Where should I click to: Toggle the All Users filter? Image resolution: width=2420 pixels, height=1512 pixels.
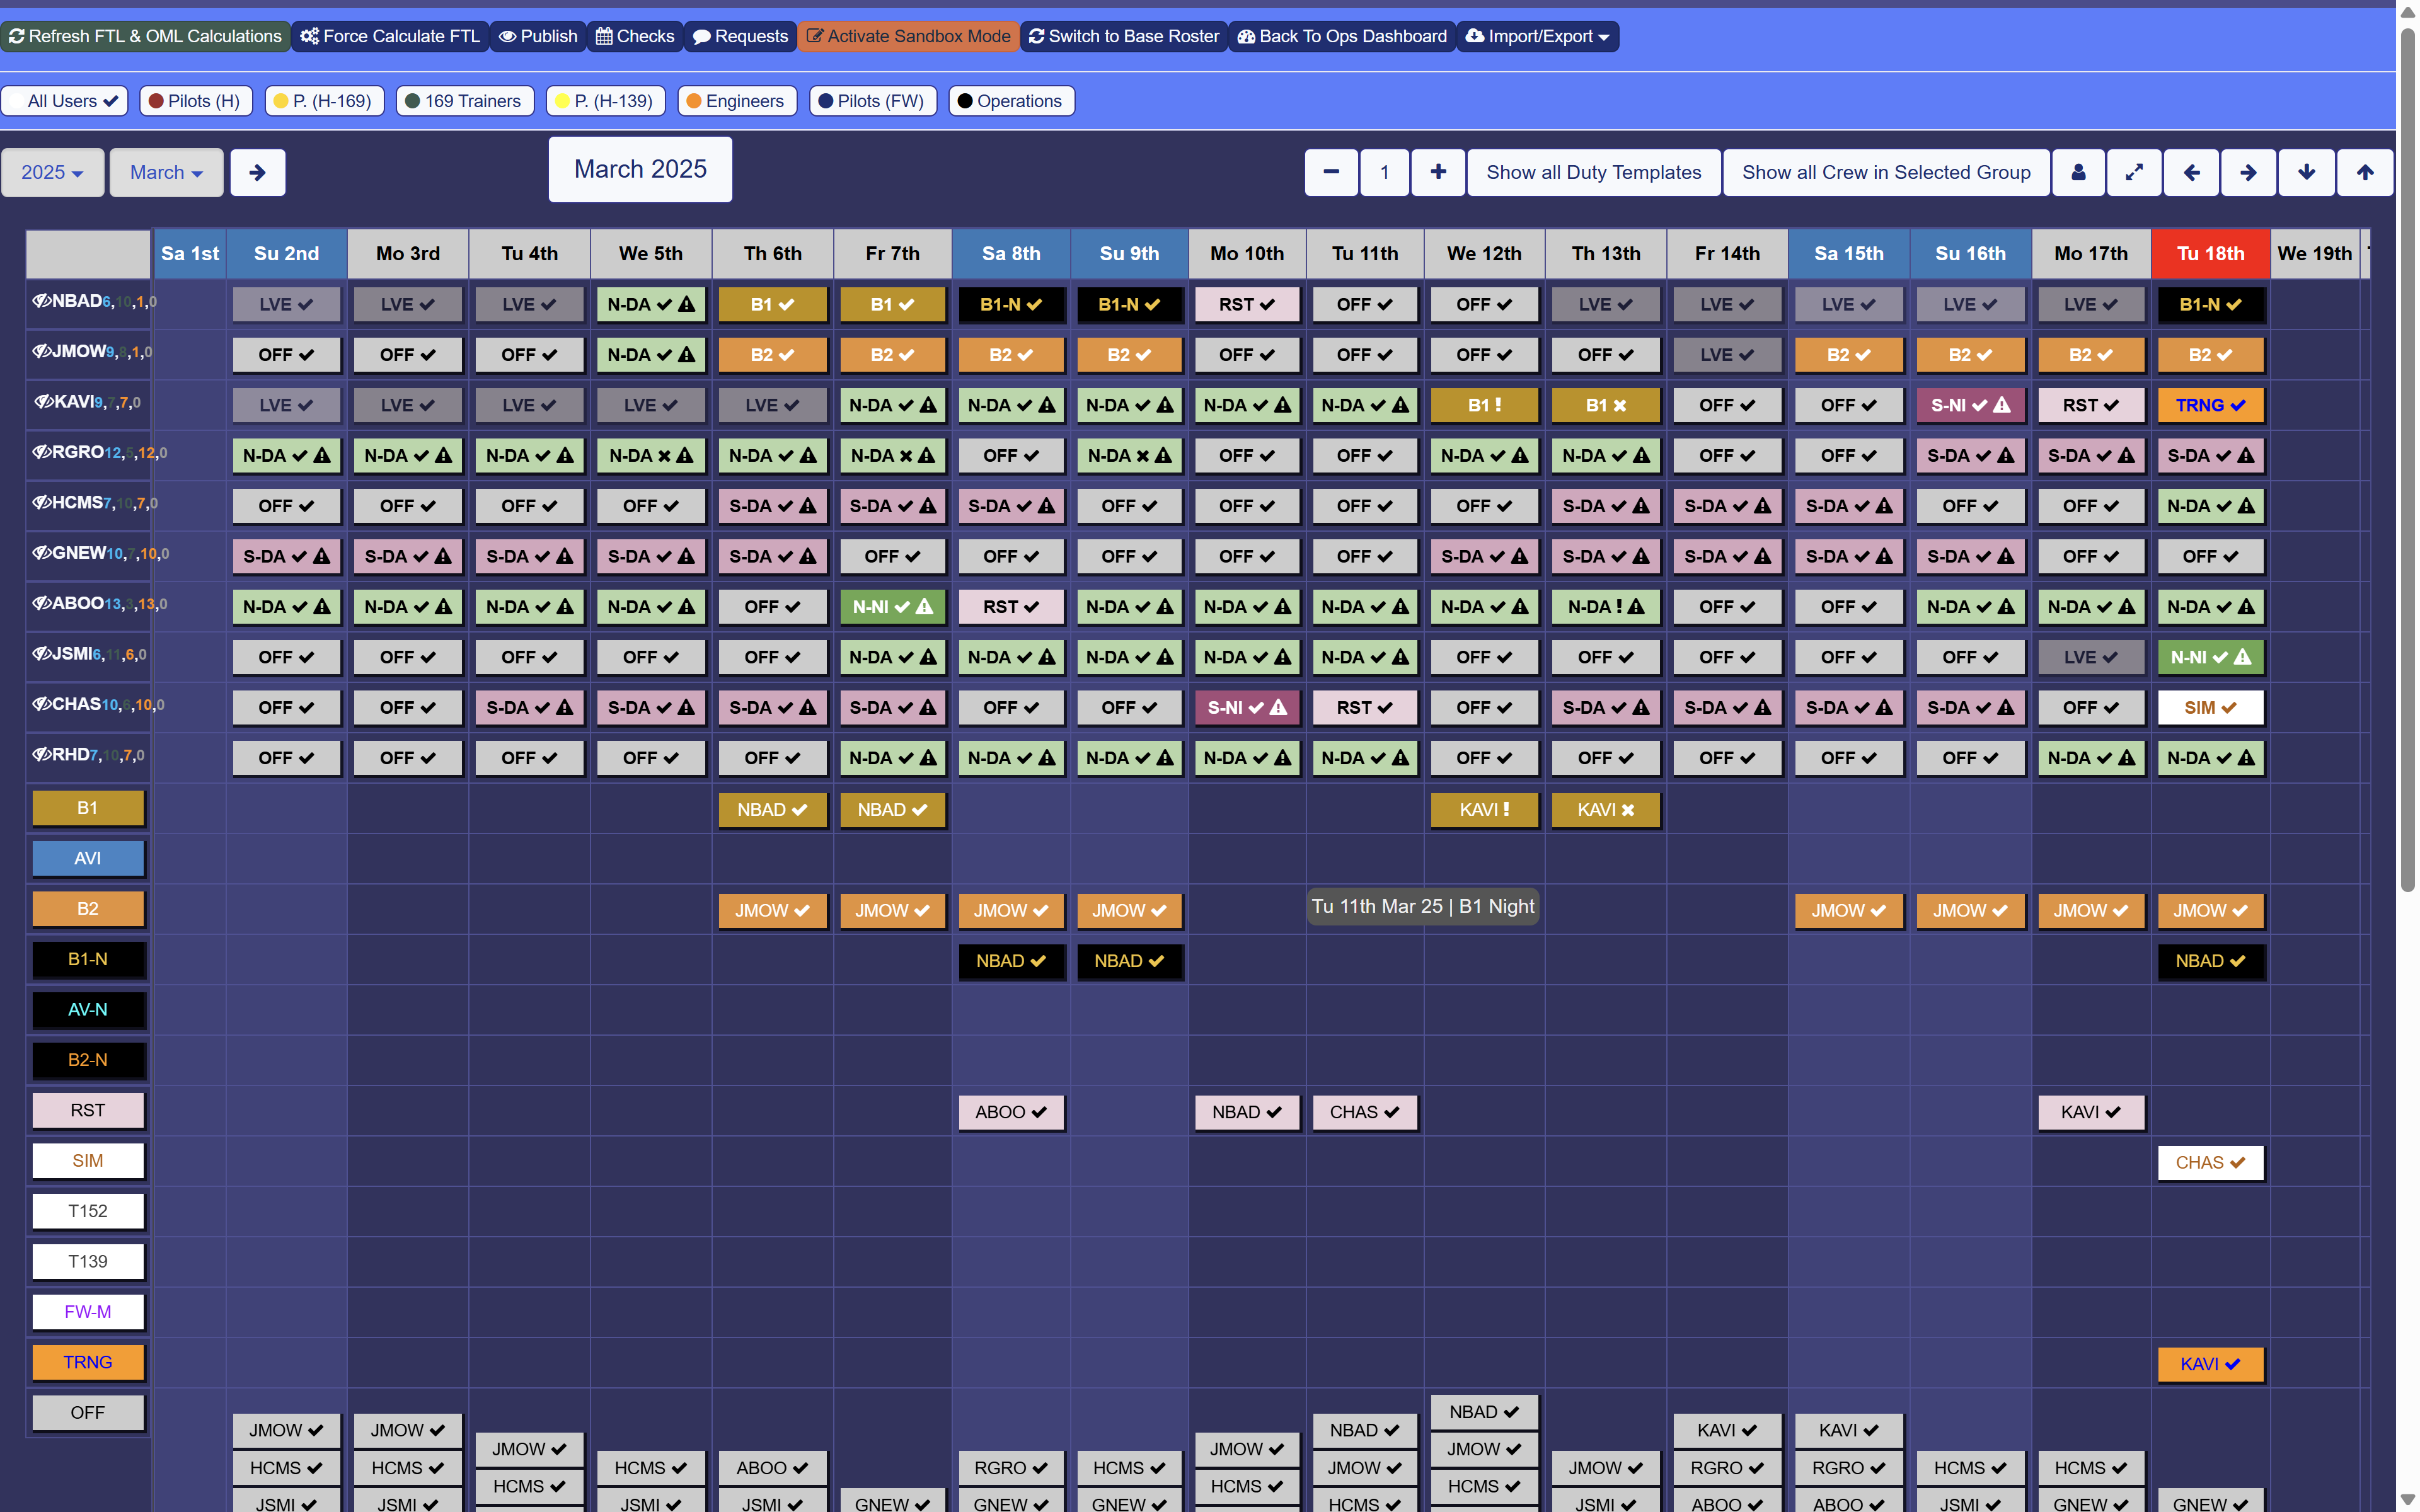(65, 101)
